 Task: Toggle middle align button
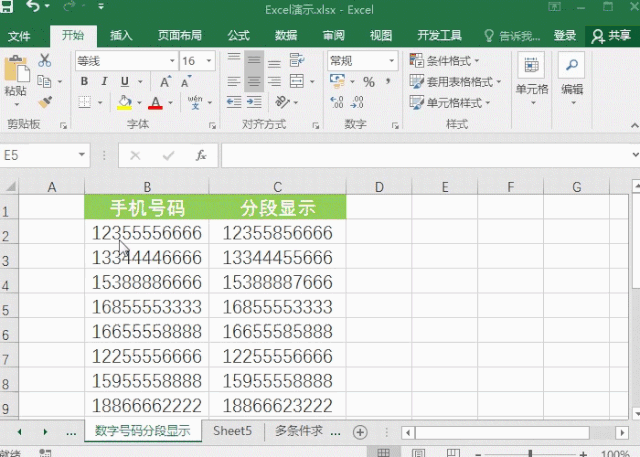[x=254, y=60]
